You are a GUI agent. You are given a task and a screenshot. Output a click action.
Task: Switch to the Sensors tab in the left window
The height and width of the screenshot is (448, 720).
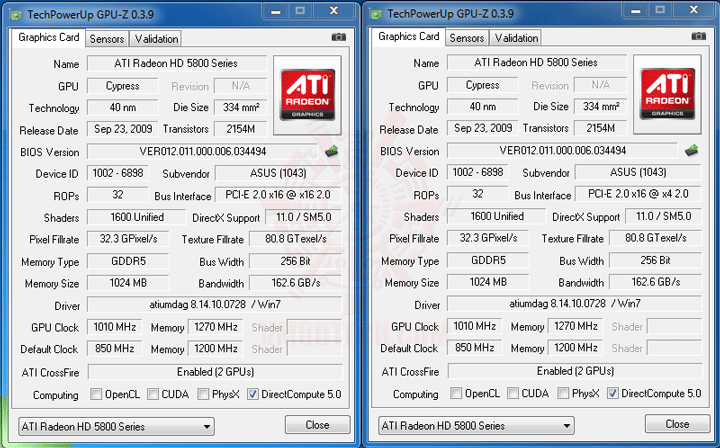(x=107, y=39)
